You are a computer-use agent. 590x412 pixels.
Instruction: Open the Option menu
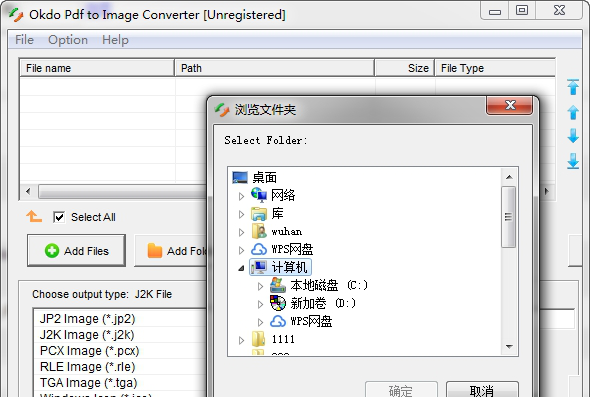point(68,40)
